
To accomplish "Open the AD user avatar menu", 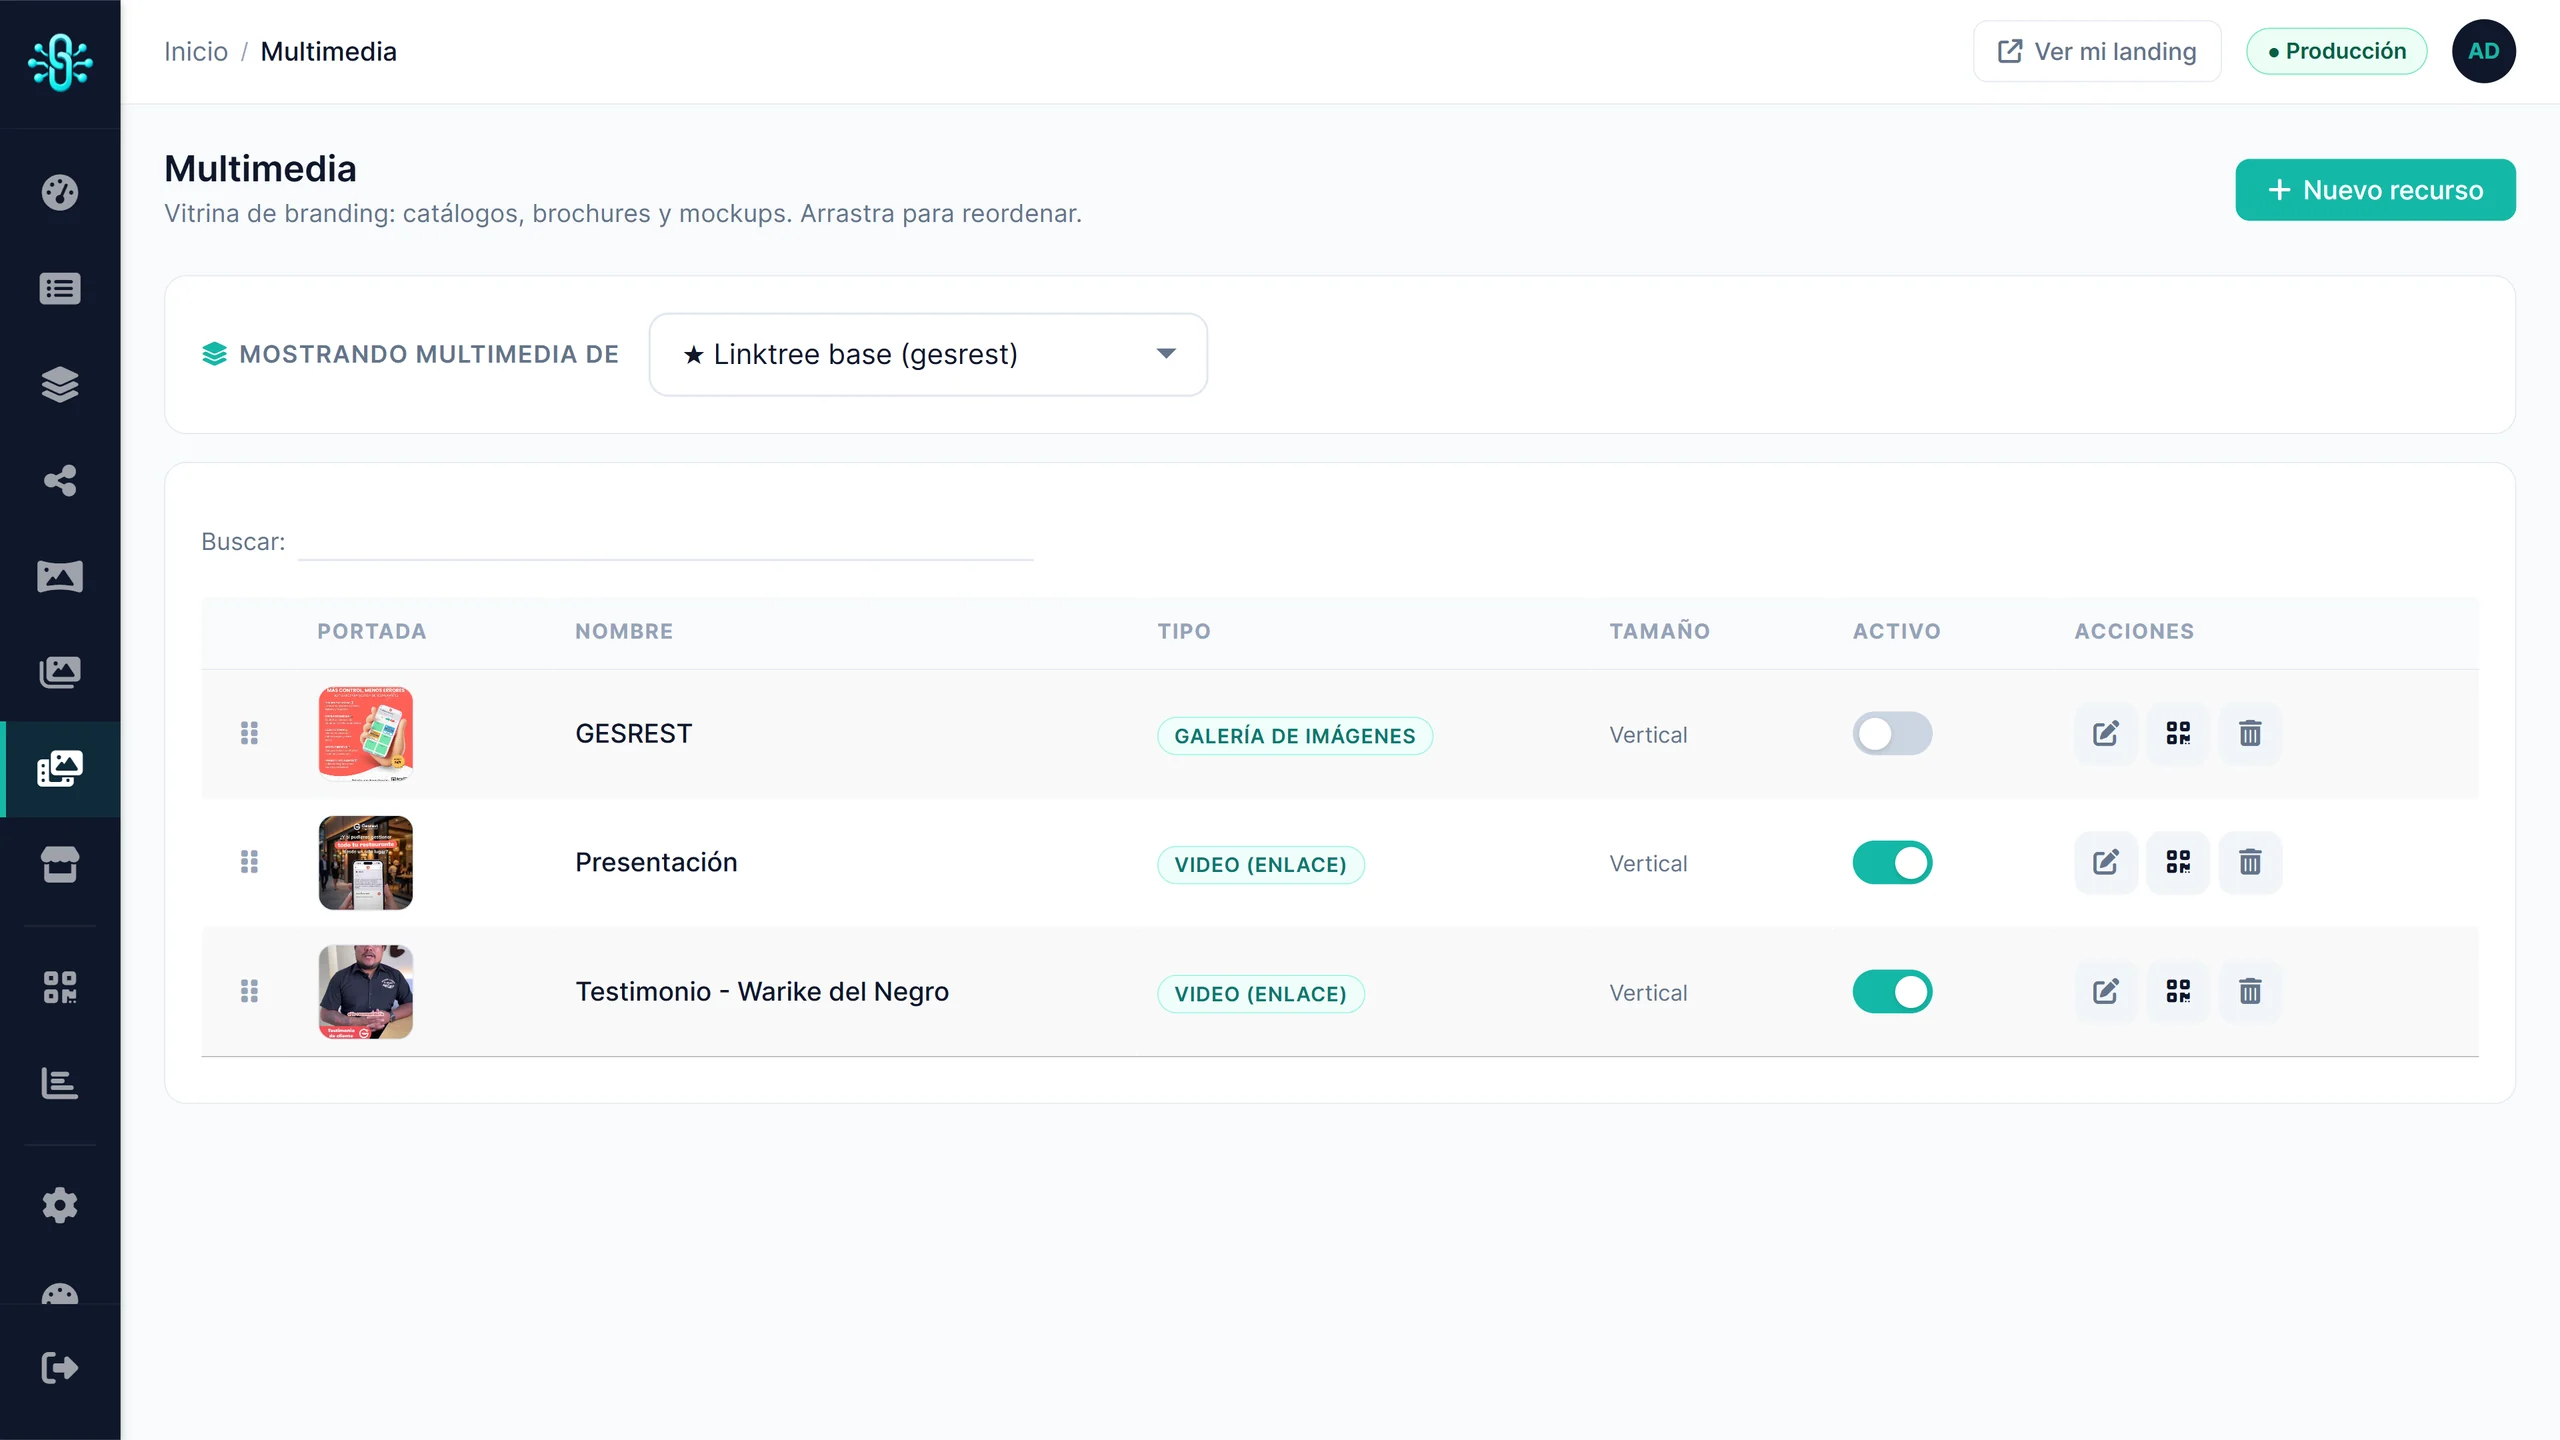I will coord(2483,51).
